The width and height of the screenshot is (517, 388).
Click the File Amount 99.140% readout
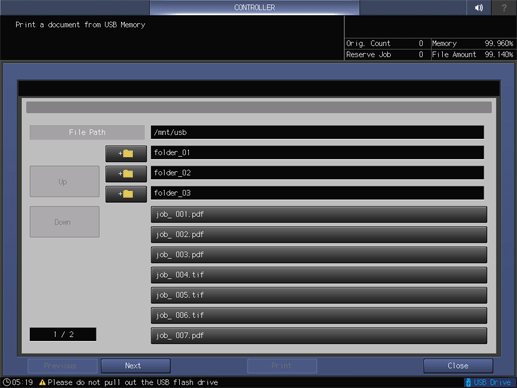pos(473,55)
